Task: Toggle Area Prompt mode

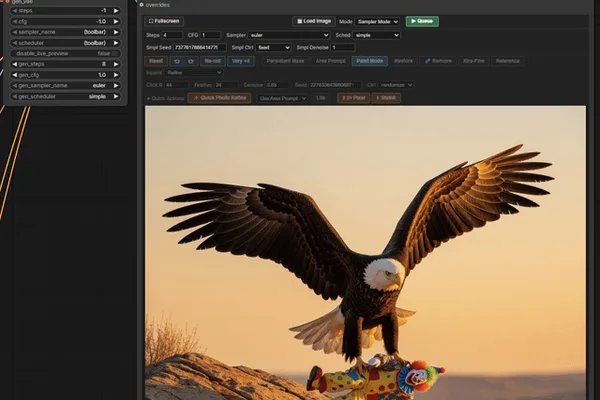Action: pyautogui.click(x=330, y=61)
